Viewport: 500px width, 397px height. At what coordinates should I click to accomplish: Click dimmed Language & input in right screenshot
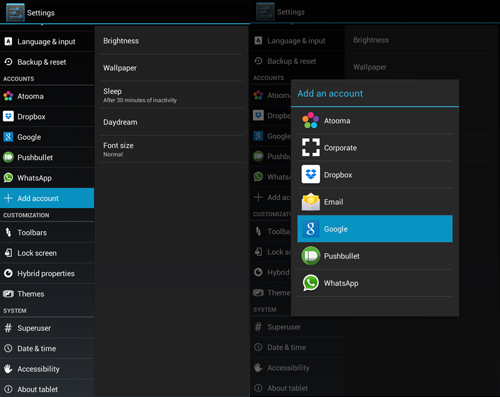pyautogui.click(x=297, y=41)
